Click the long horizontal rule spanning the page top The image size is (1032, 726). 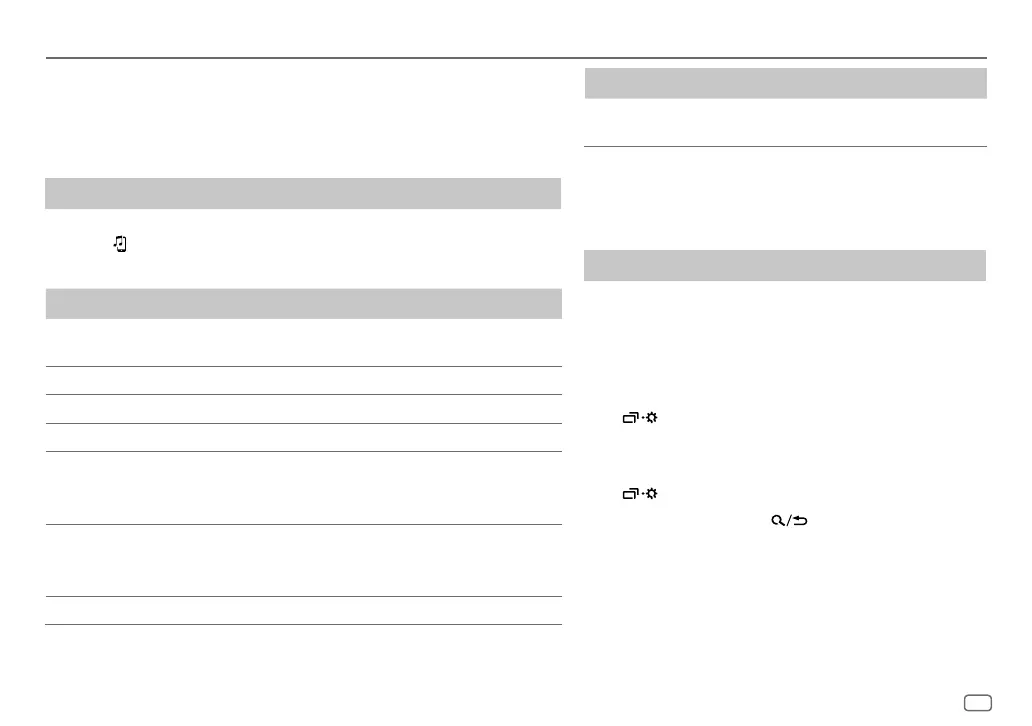pos(516,58)
